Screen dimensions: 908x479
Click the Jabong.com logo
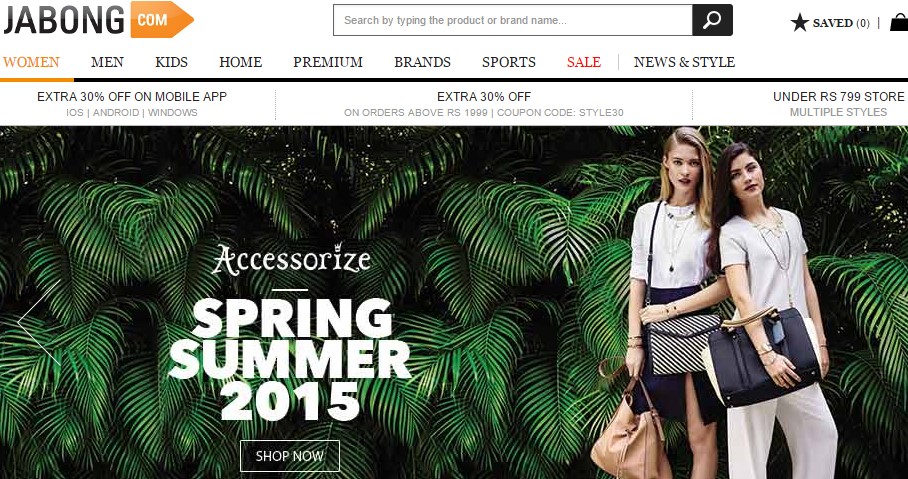coord(98,20)
